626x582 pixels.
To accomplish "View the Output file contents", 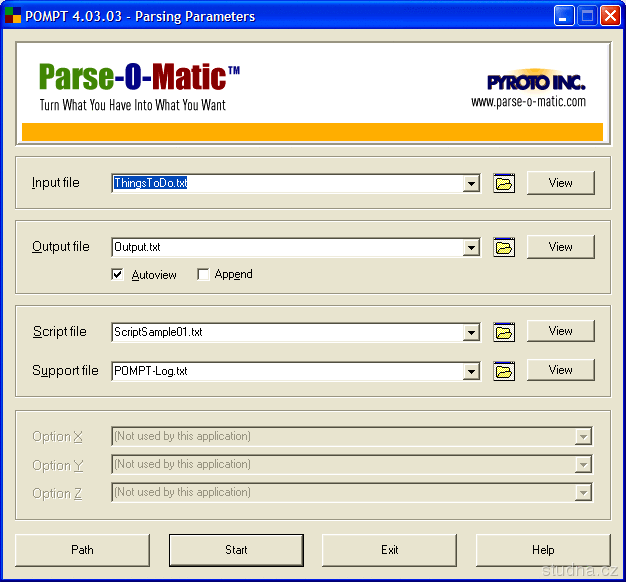I will tap(561, 247).
